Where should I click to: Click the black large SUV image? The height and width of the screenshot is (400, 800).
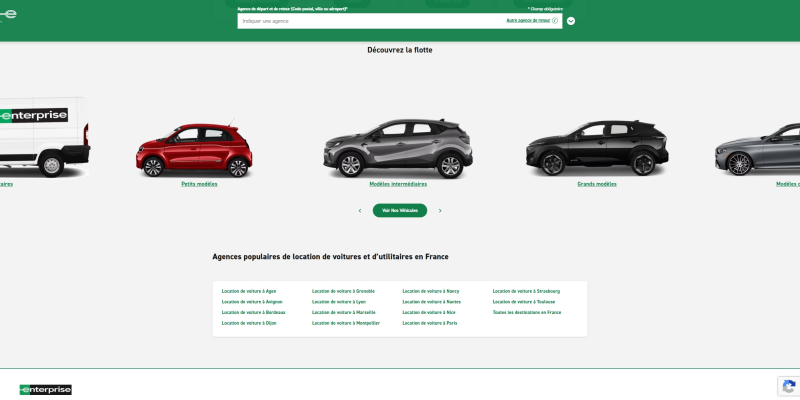597,148
